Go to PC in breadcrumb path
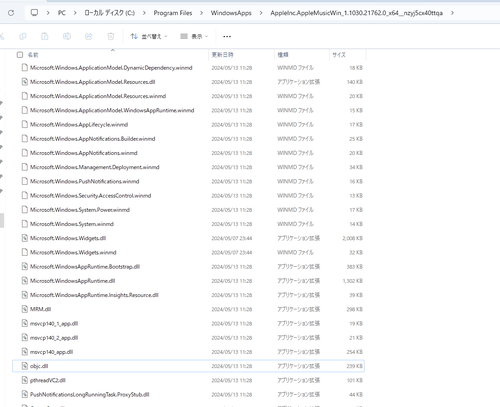The height and width of the screenshot is (407, 500). coord(62,13)
